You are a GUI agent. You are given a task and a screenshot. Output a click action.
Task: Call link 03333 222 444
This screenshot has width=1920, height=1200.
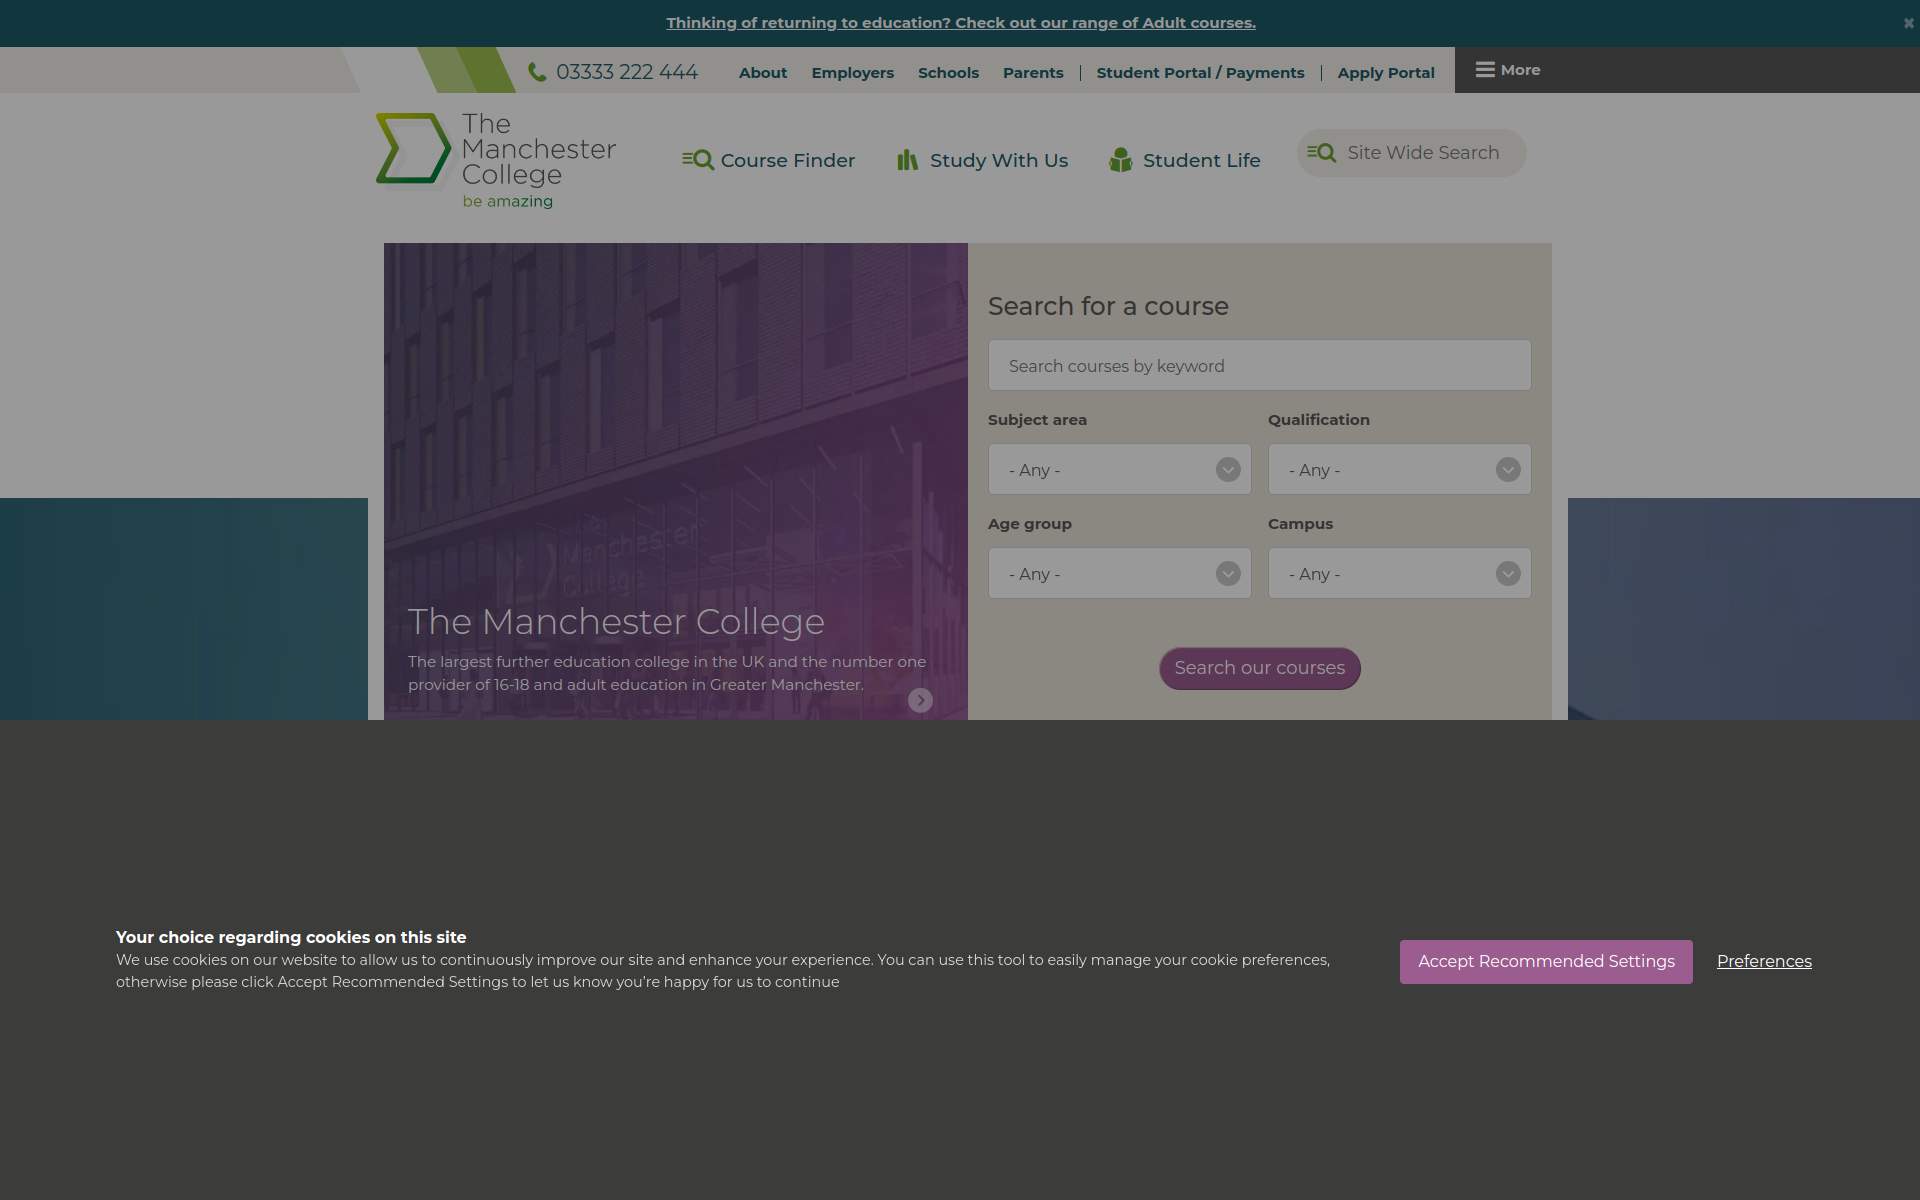click(x=627, y=72)
